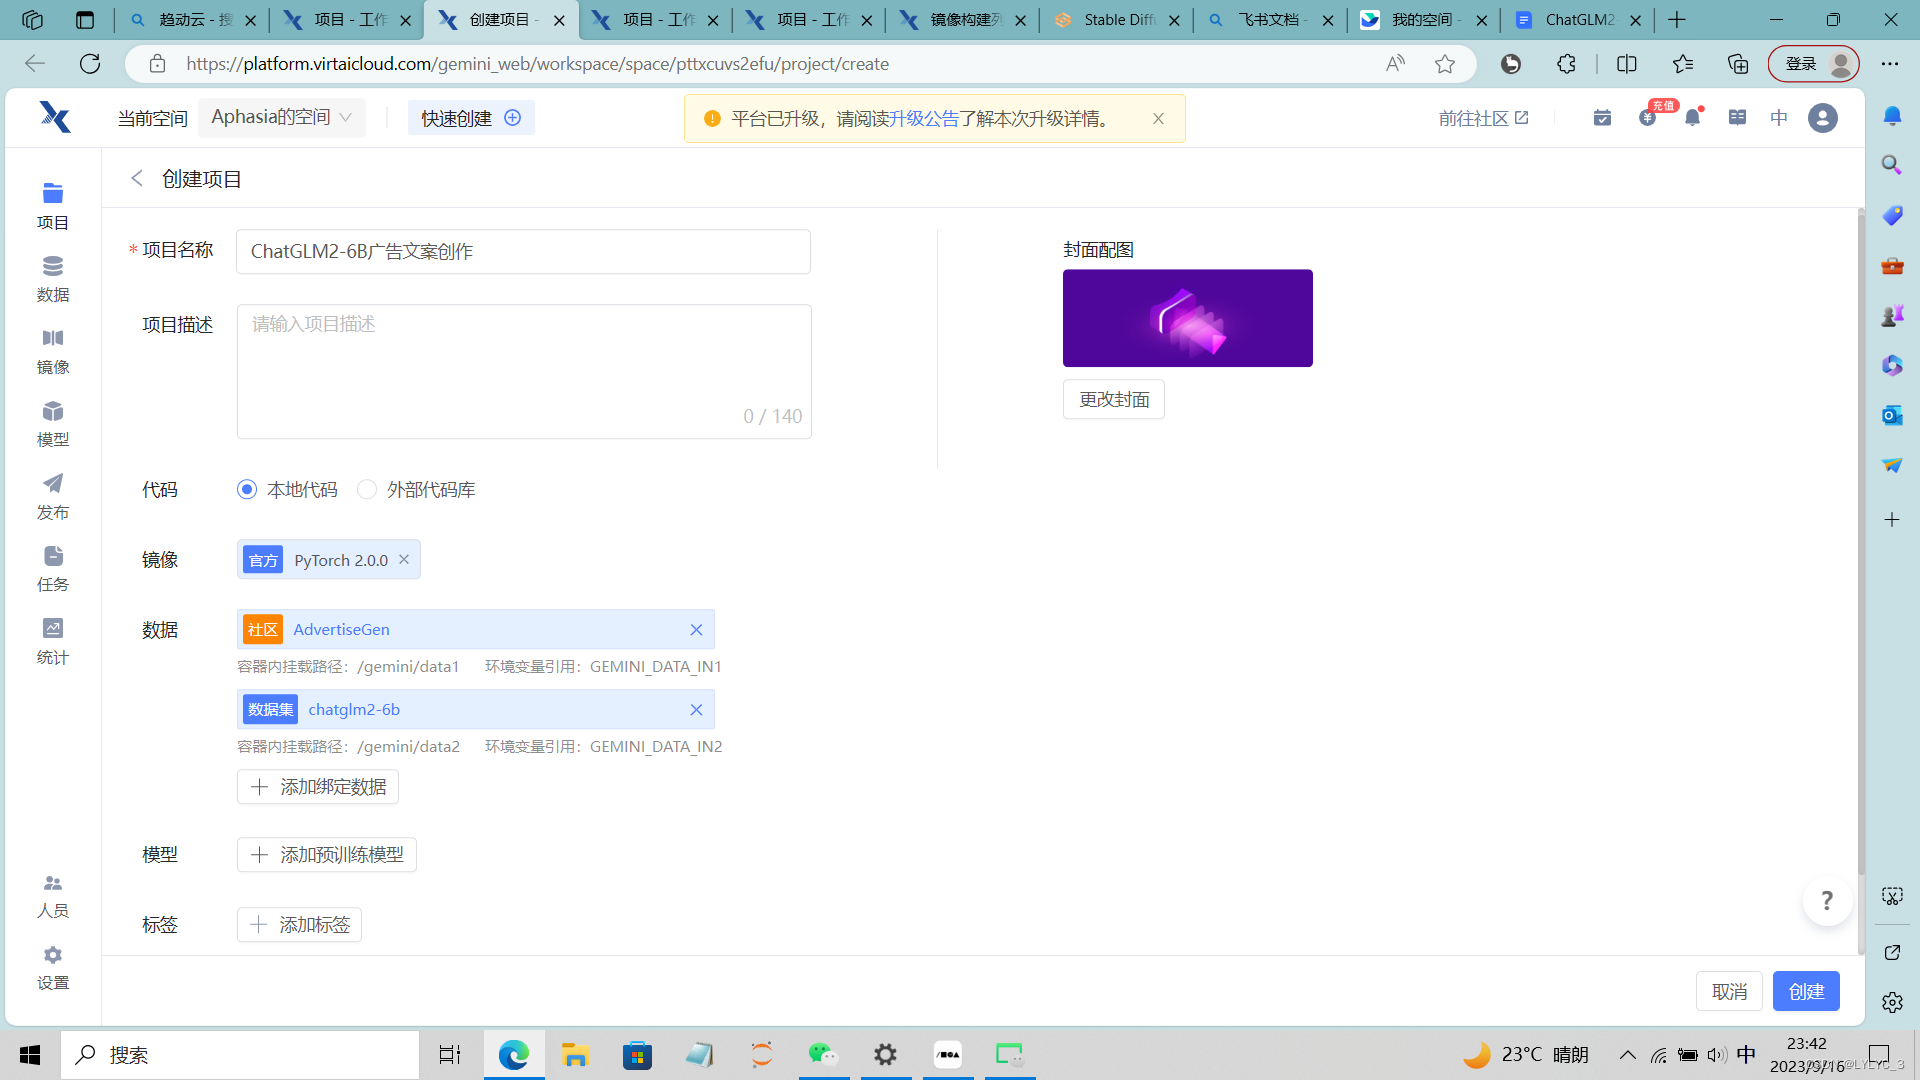Select the 本地代码 radio option
This screenshot has width=1920, height=1080.
(247, 490)
